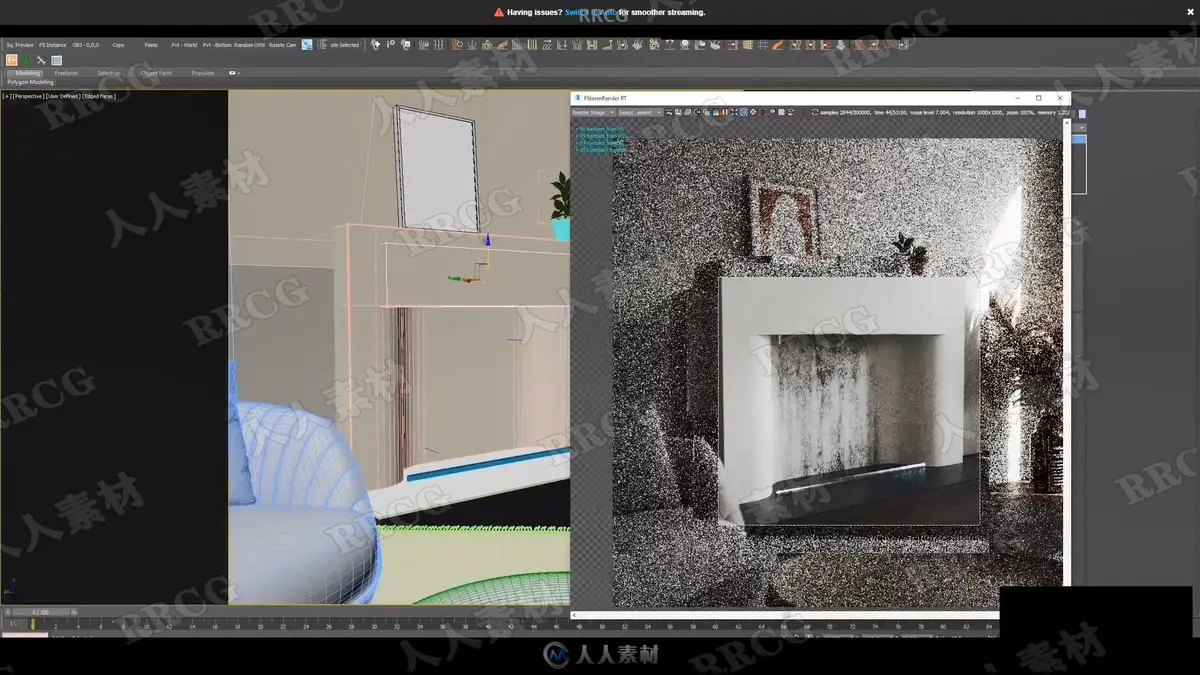The image size is (1200, 675).
Task: Dismiss the Having issues banner with X
Action: pyautogui.click(x=1190, y=12)
